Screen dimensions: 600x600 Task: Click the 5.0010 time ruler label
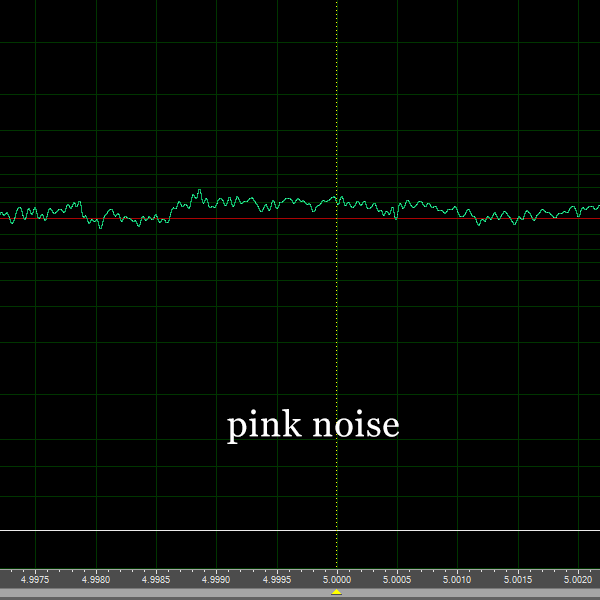tap(457, 579)
